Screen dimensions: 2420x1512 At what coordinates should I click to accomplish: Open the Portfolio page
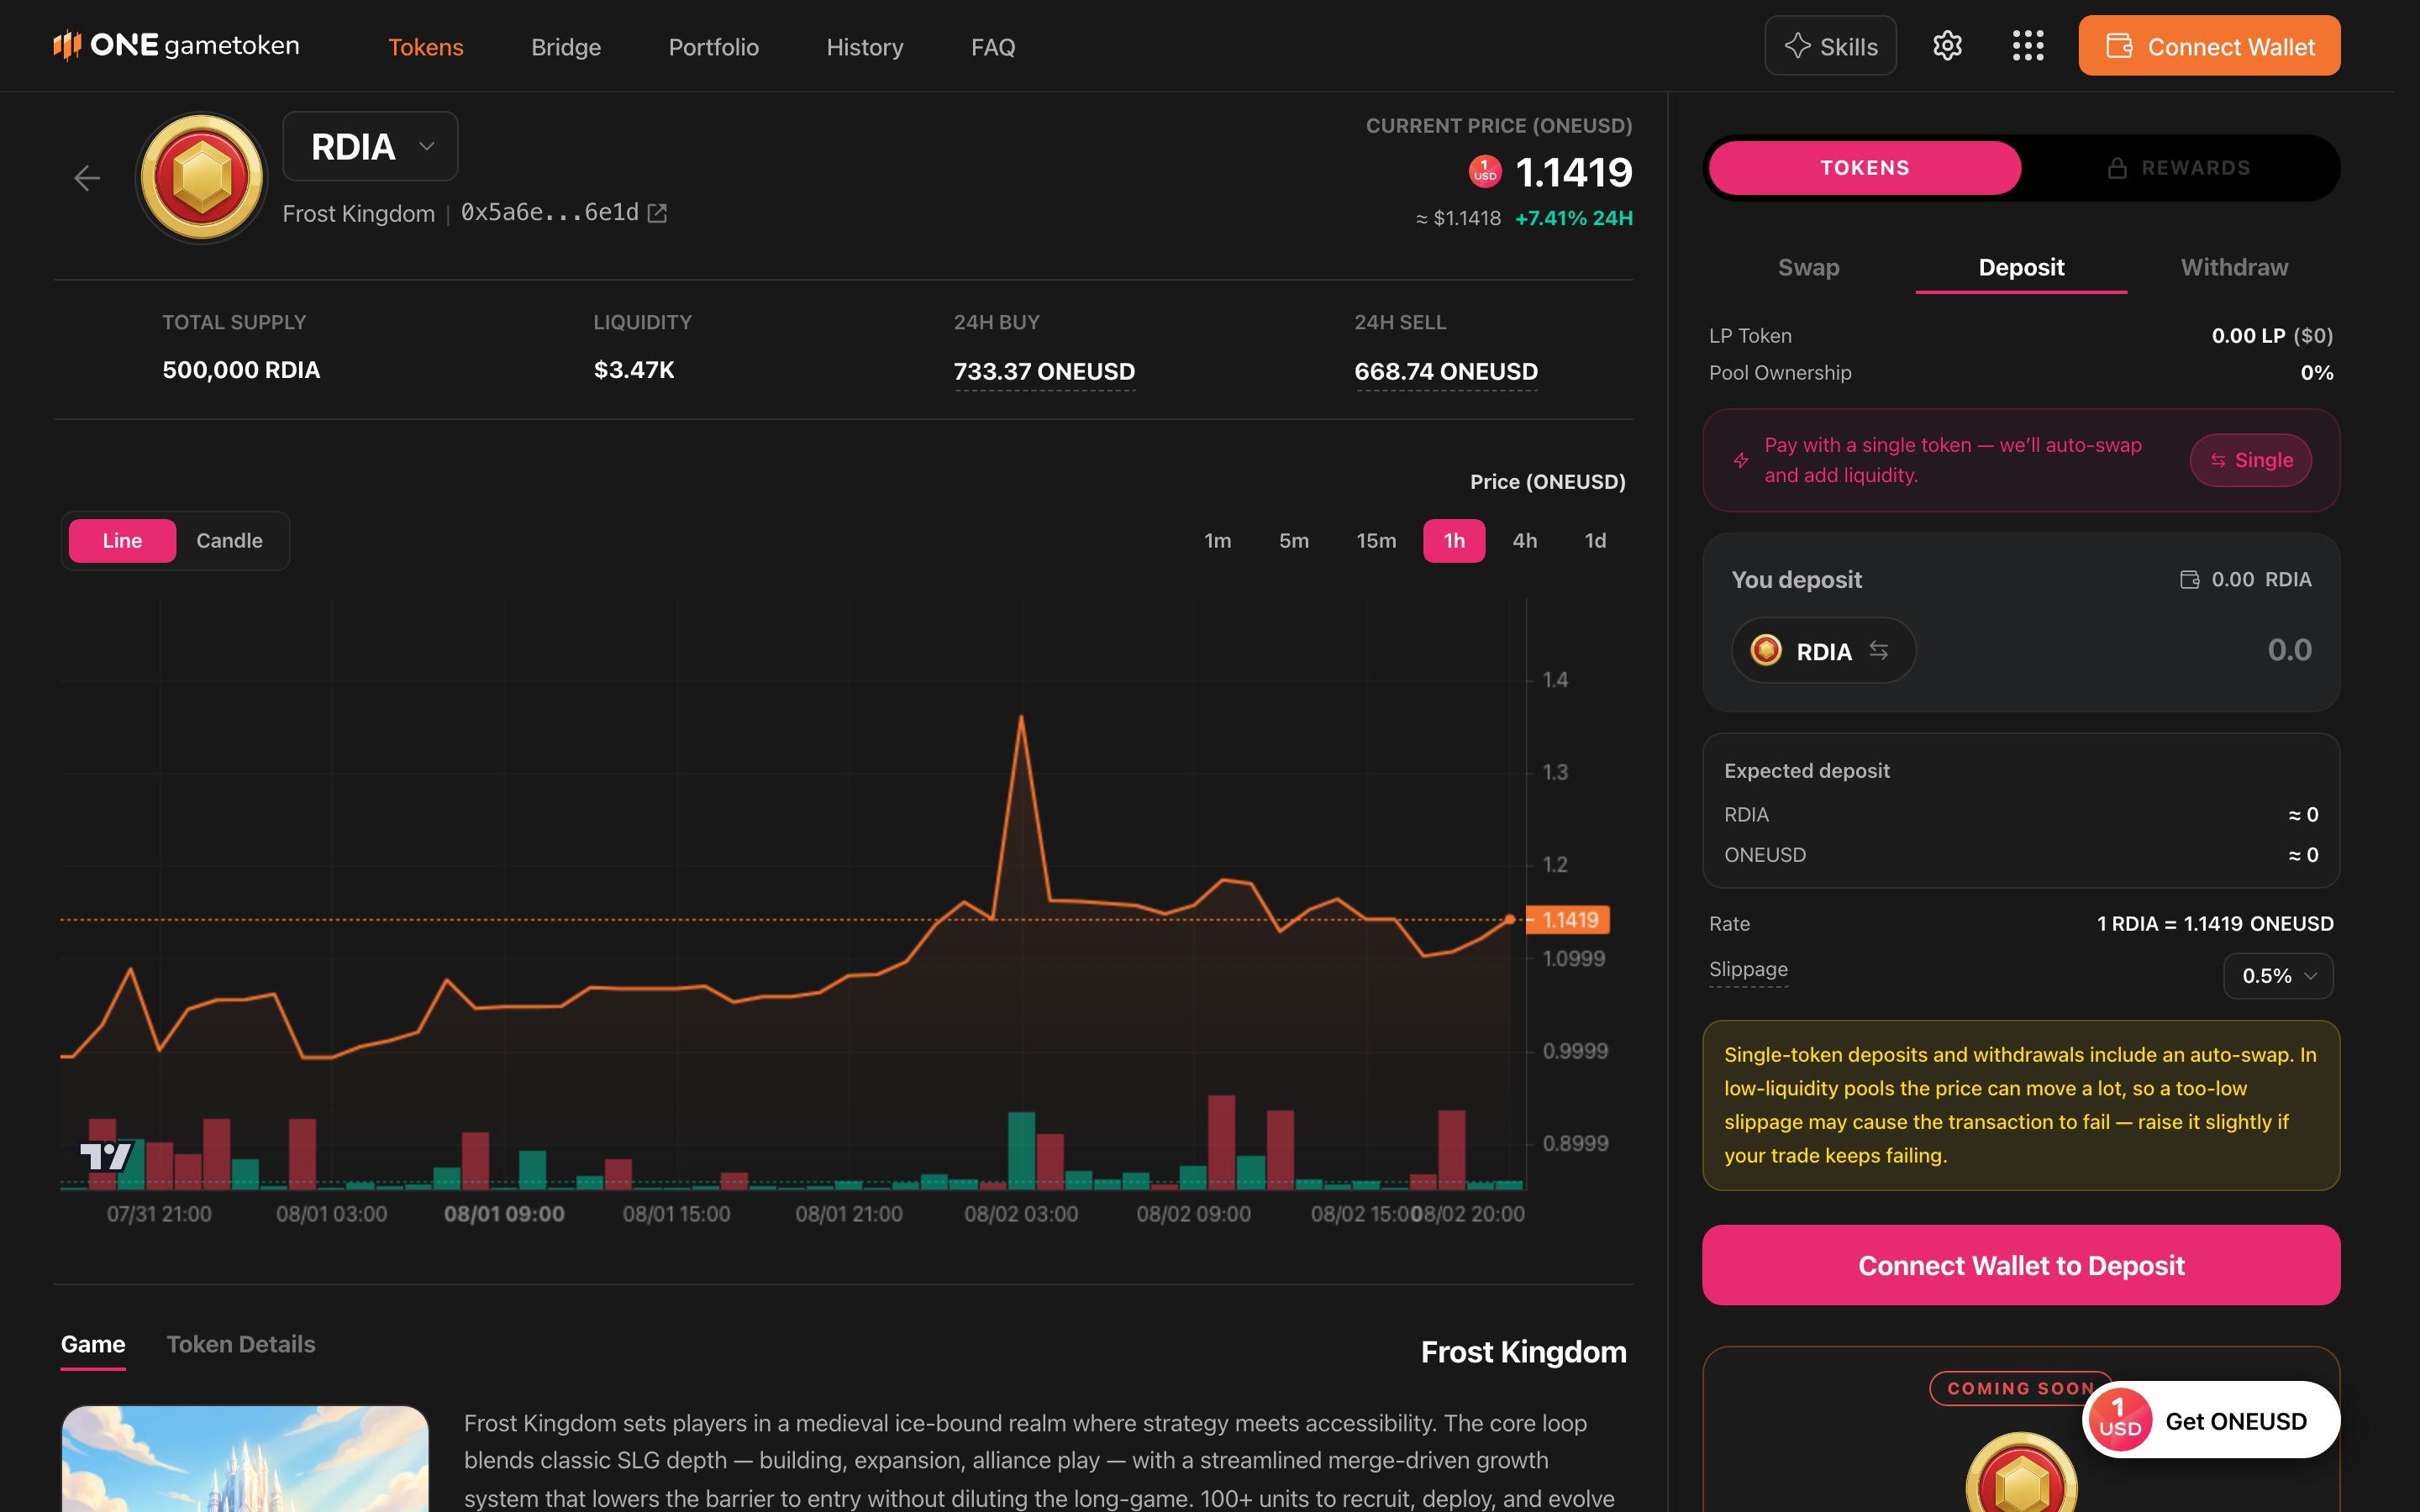coord(713,47)
